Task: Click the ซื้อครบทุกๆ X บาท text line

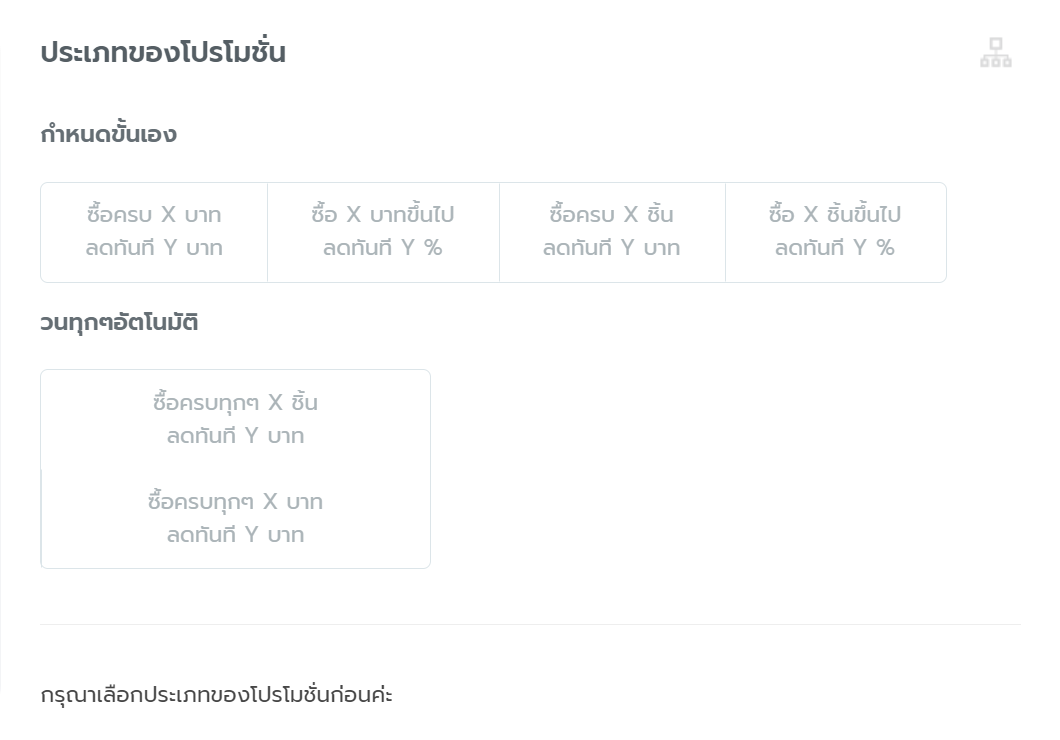Action: (x=235, y=502)
